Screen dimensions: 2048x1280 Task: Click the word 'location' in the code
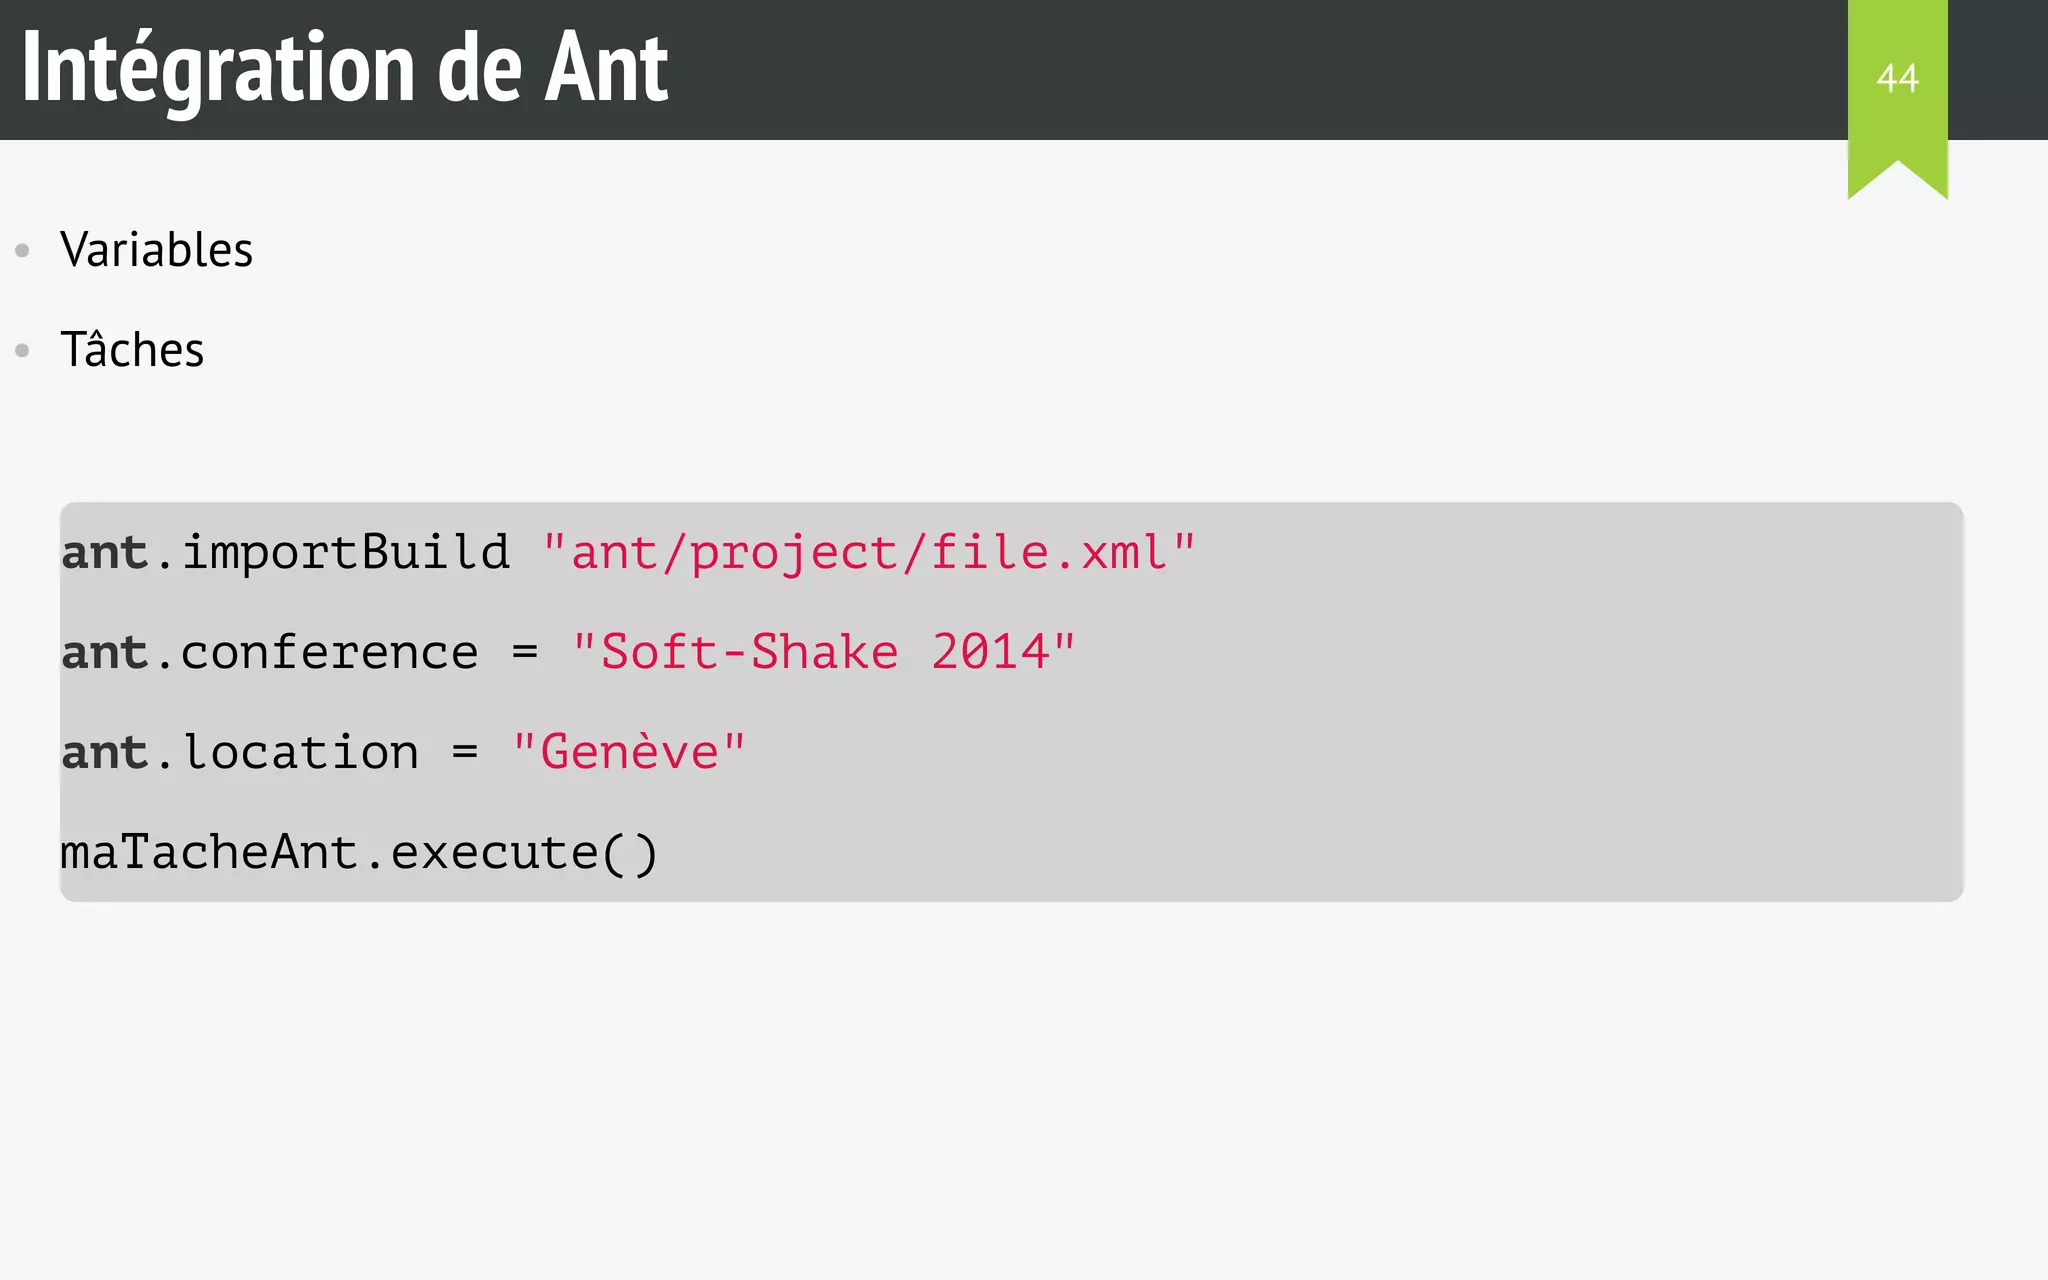(x=300, y=752)
